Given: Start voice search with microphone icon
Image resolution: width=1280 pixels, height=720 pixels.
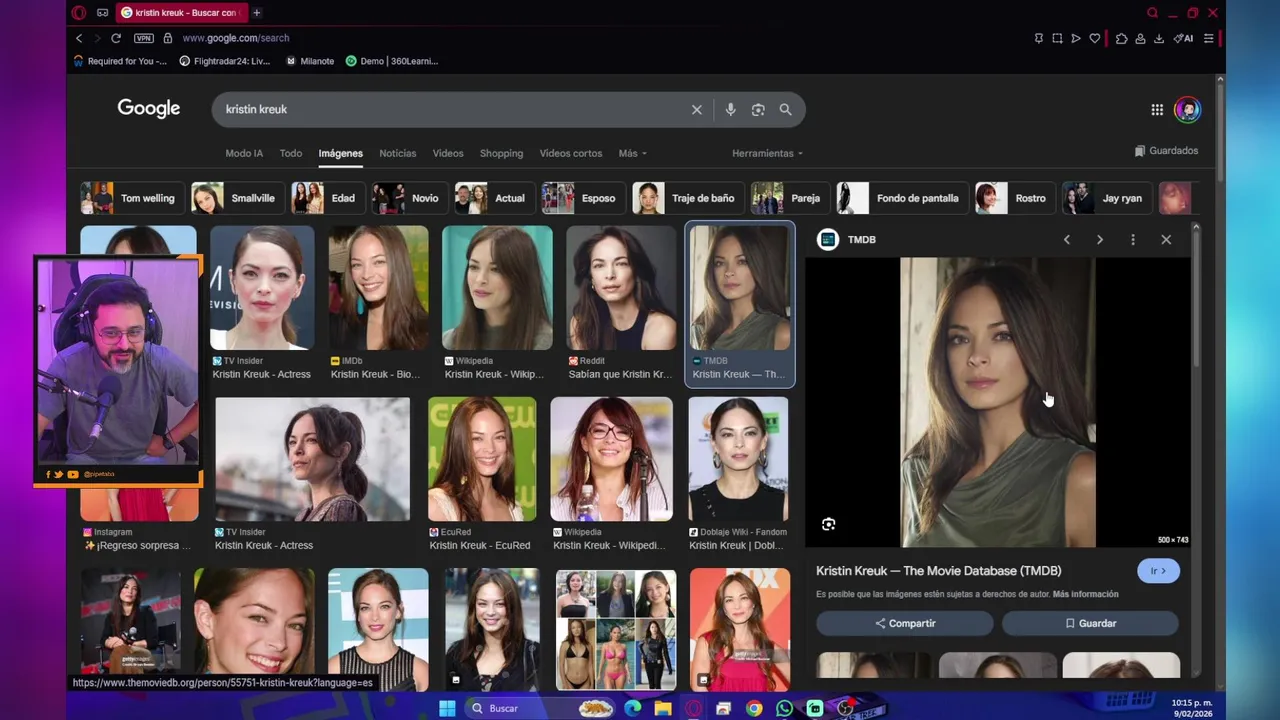Looking at the screenshot, I should 730,110.
